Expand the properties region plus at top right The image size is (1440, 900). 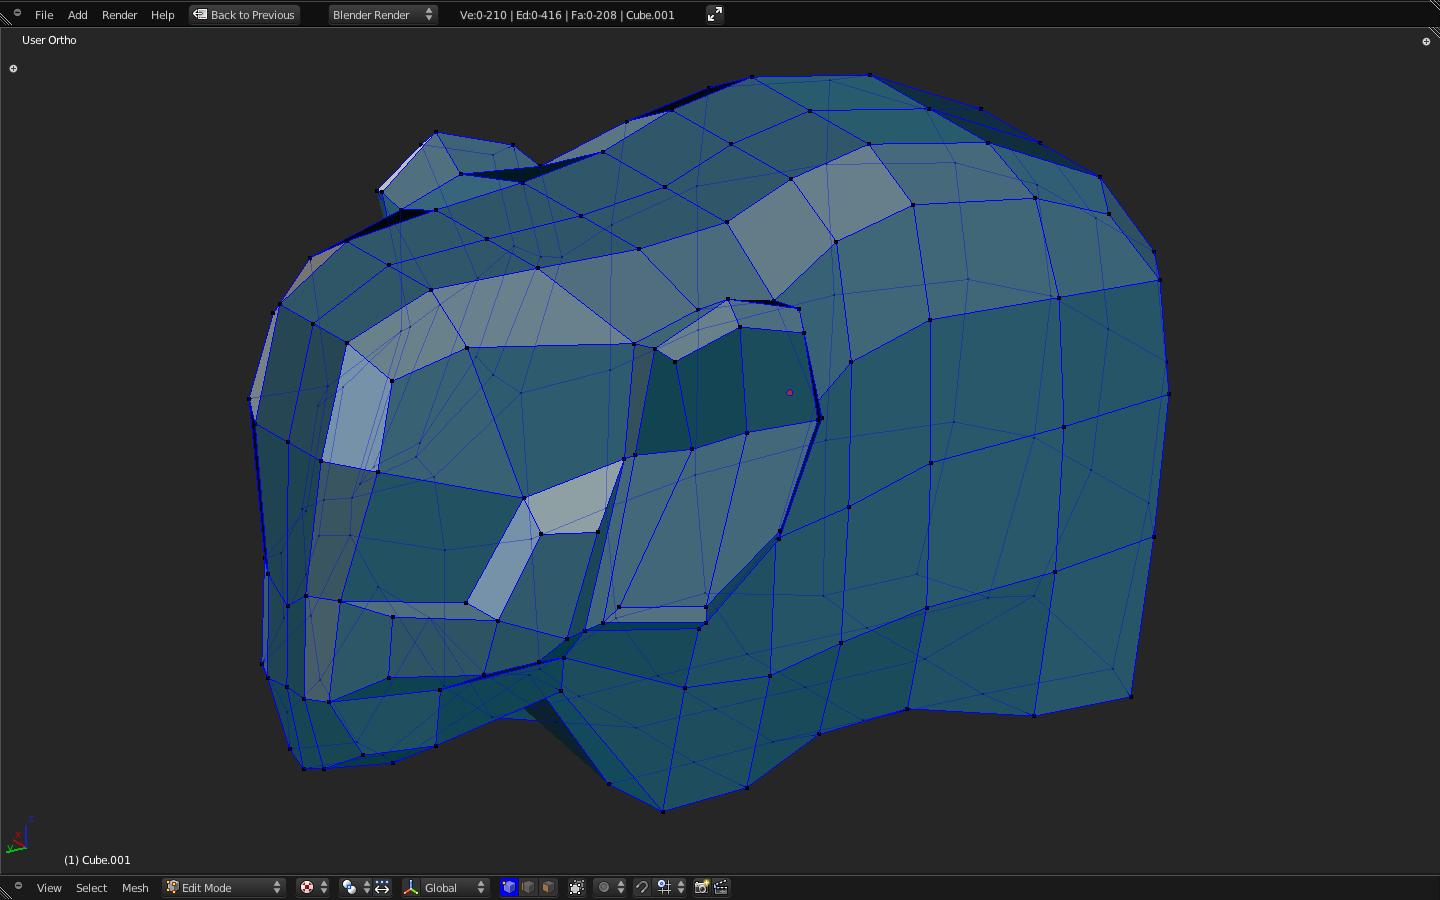coord(1426,41)
